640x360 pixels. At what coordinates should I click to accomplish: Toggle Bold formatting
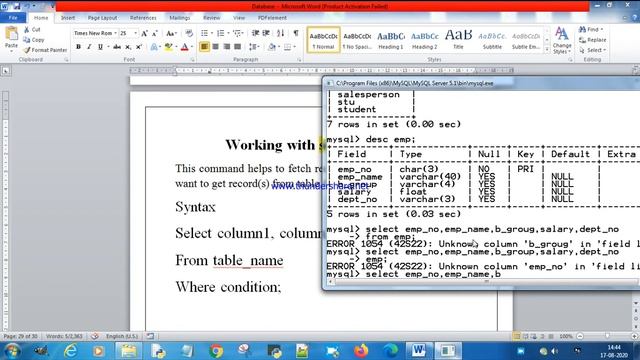(x=78, y=47)
